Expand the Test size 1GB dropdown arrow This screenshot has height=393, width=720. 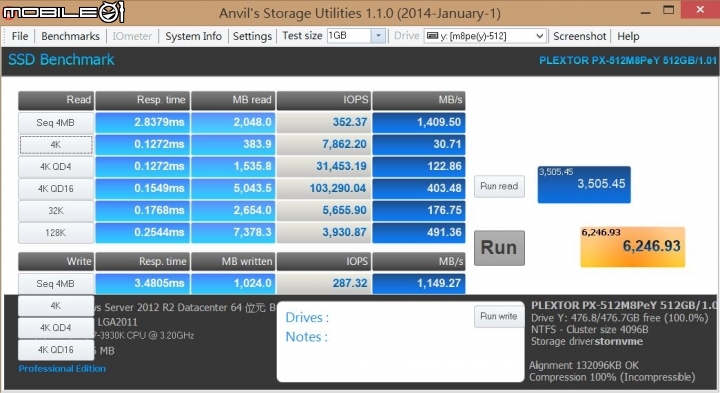(378, 36)
